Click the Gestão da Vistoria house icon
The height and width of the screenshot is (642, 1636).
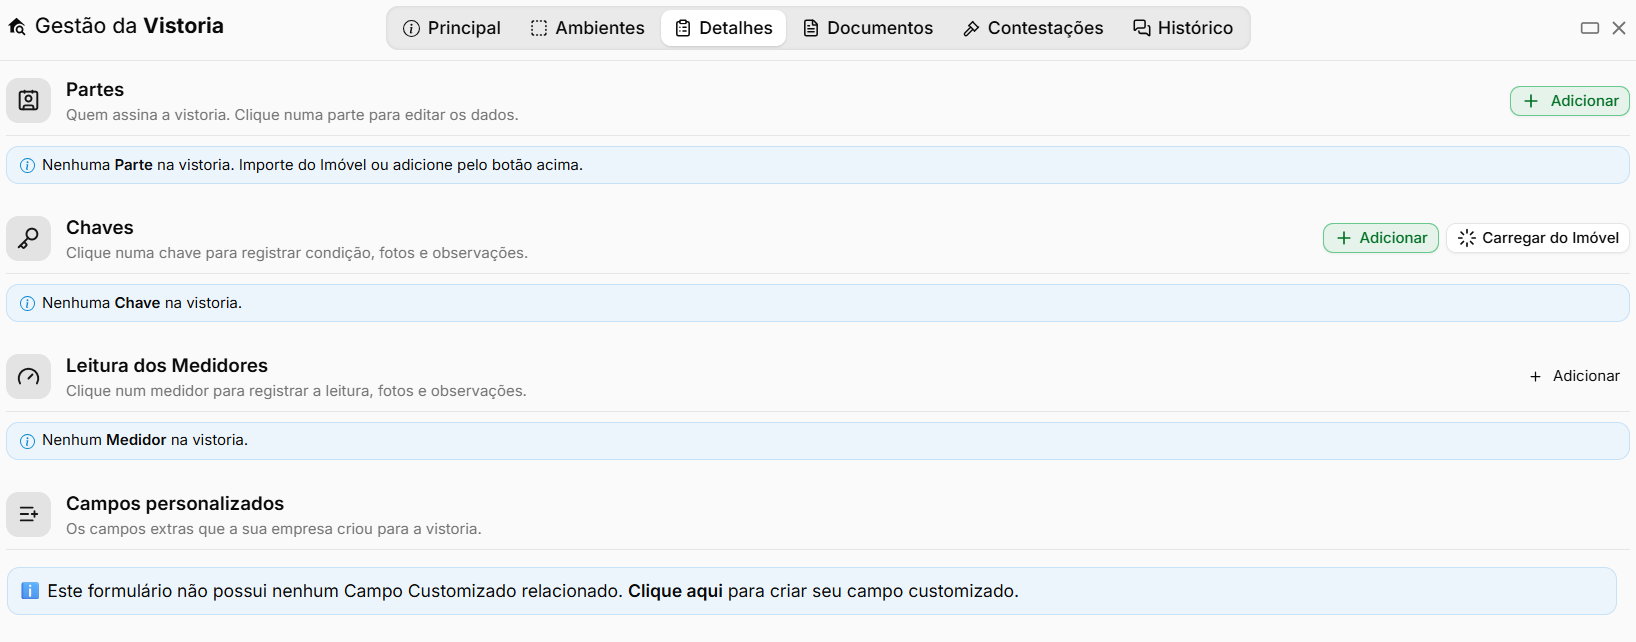click(17, 27)
